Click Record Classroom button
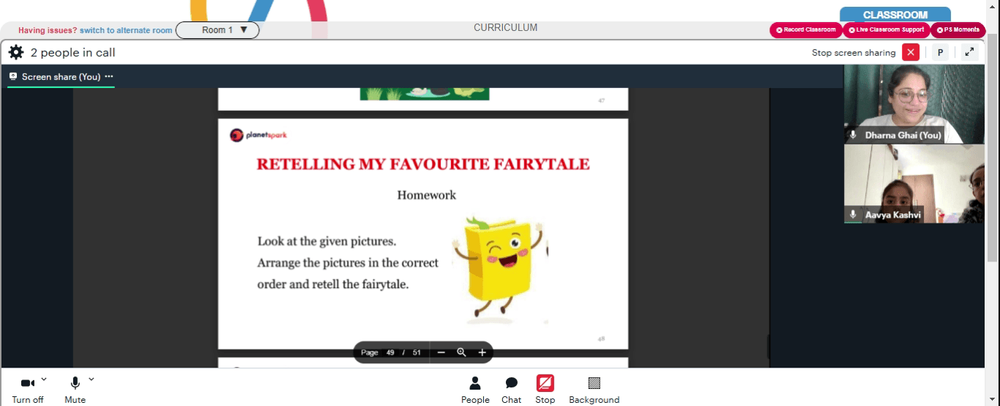Screen dimensions: 1000x406 (x=806, y=30)
